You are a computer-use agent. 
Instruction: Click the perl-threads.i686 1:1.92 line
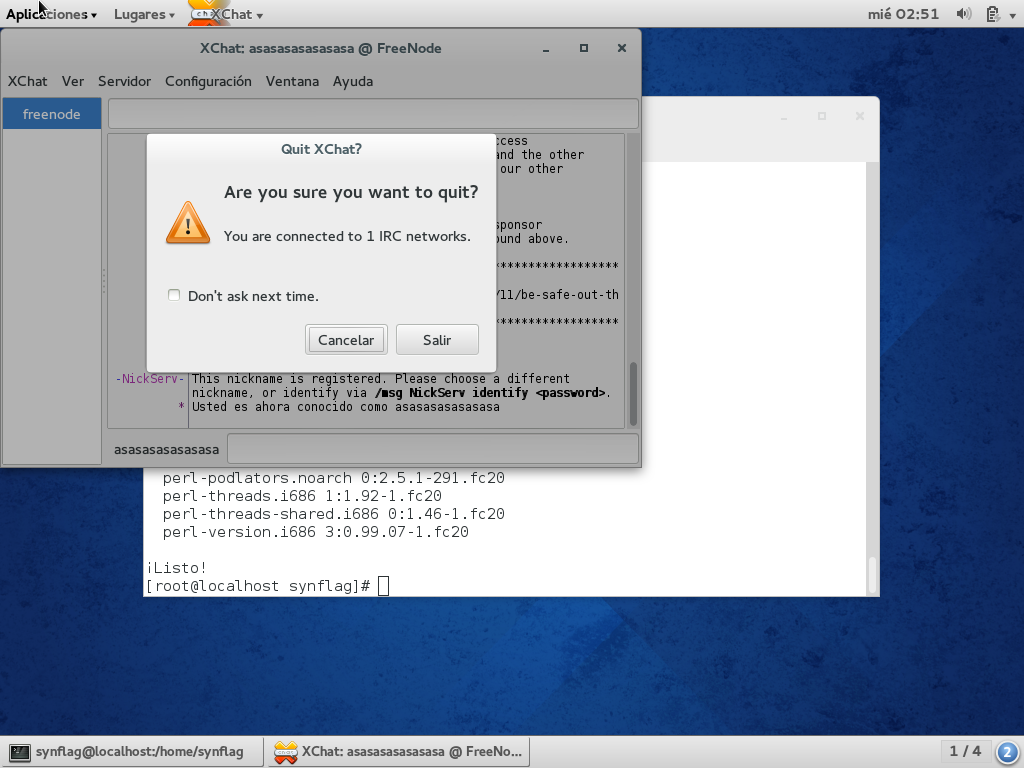[302, 496]
